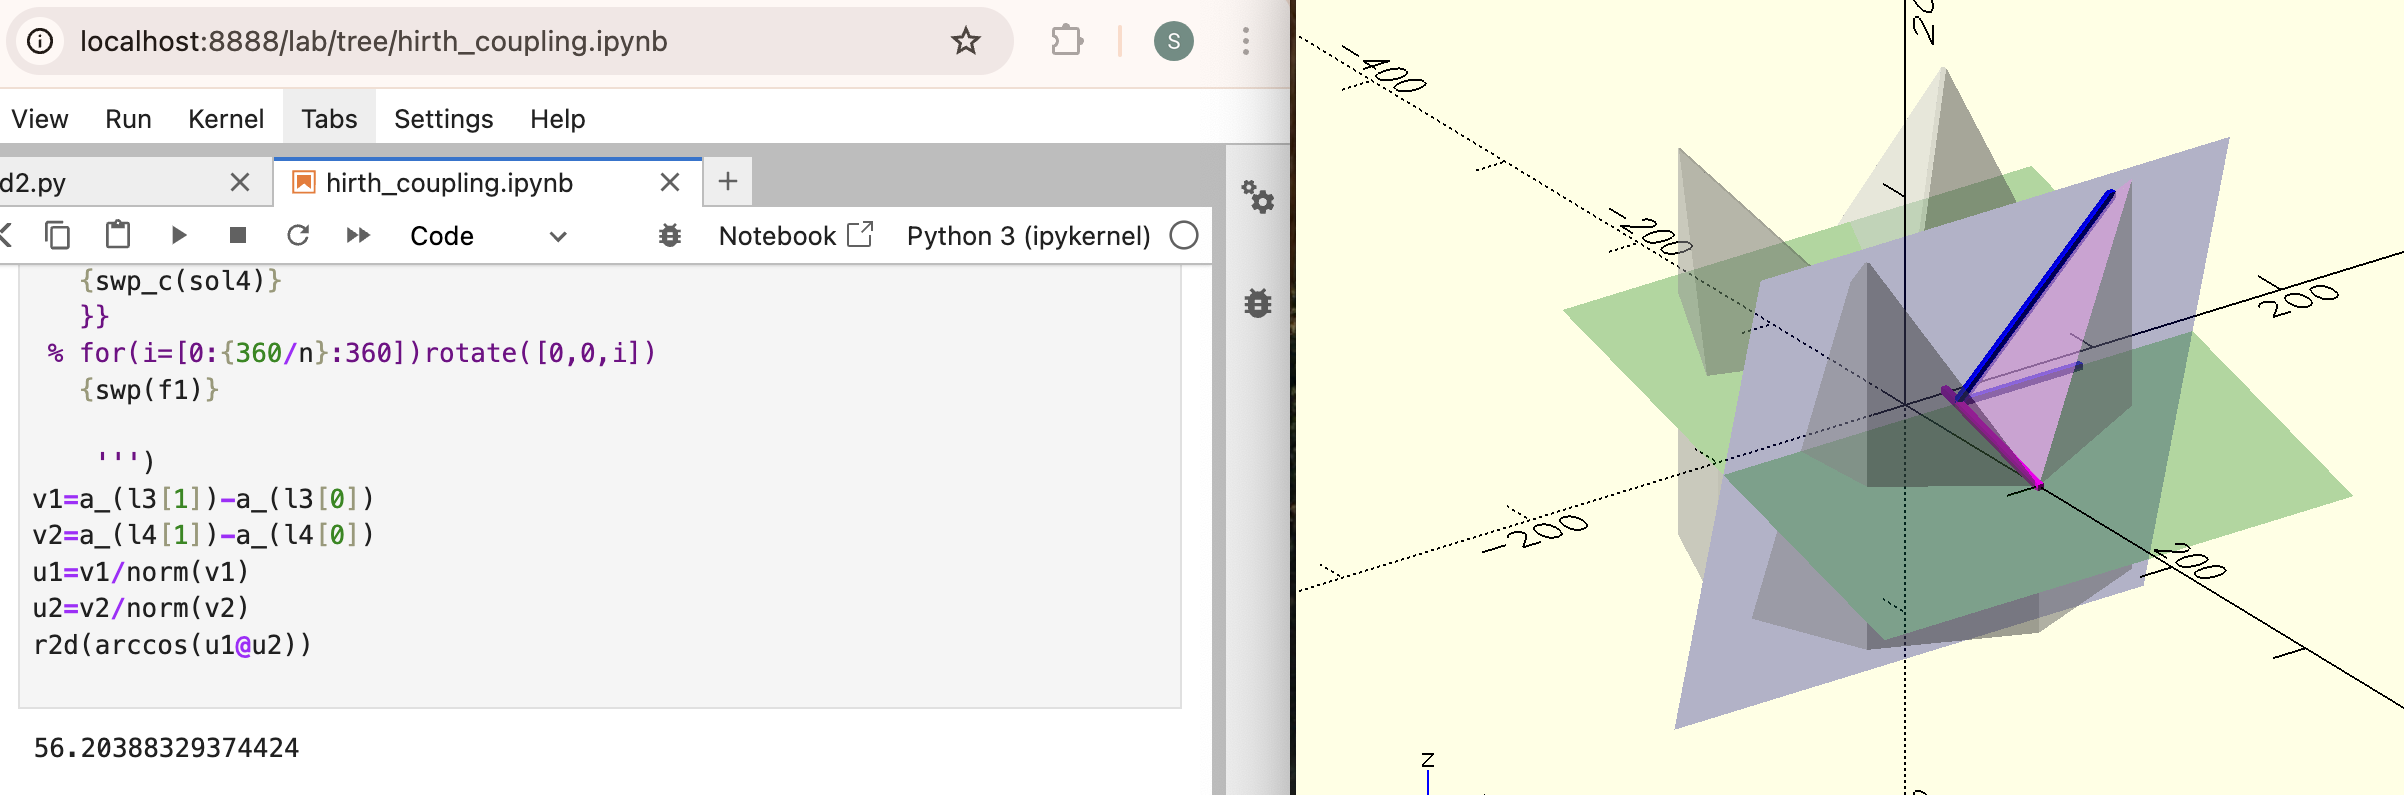Image resolution: width=2404 pixels, height=795 pixels.
Task: Run the current cell with play button
Action: [179, 235]
